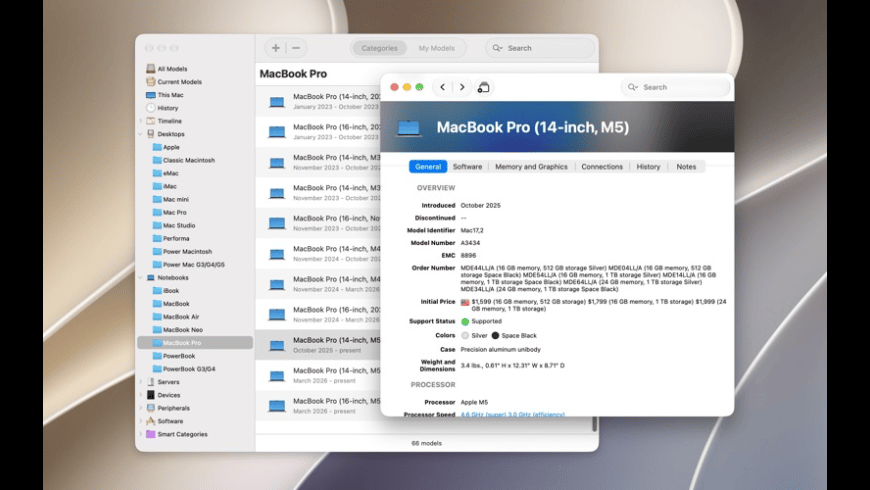Image resolution: width=870 pixels, height=490 pixels.
Task: Select MacBook folder in sidebar
Action: pos(171,304)
